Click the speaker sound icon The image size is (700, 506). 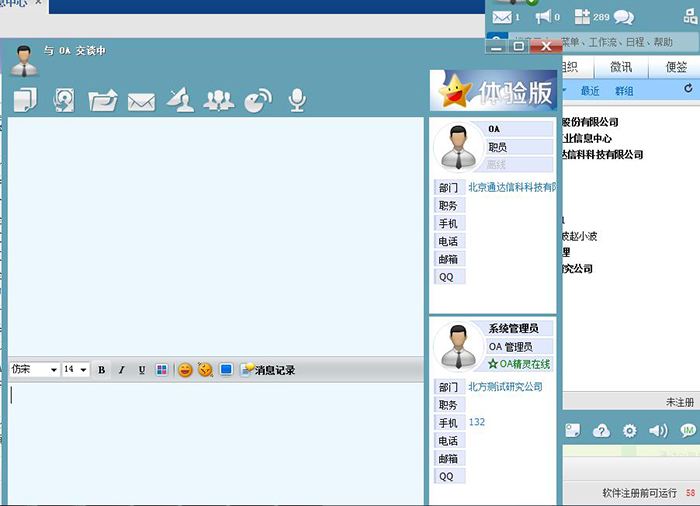click(657, 430)
